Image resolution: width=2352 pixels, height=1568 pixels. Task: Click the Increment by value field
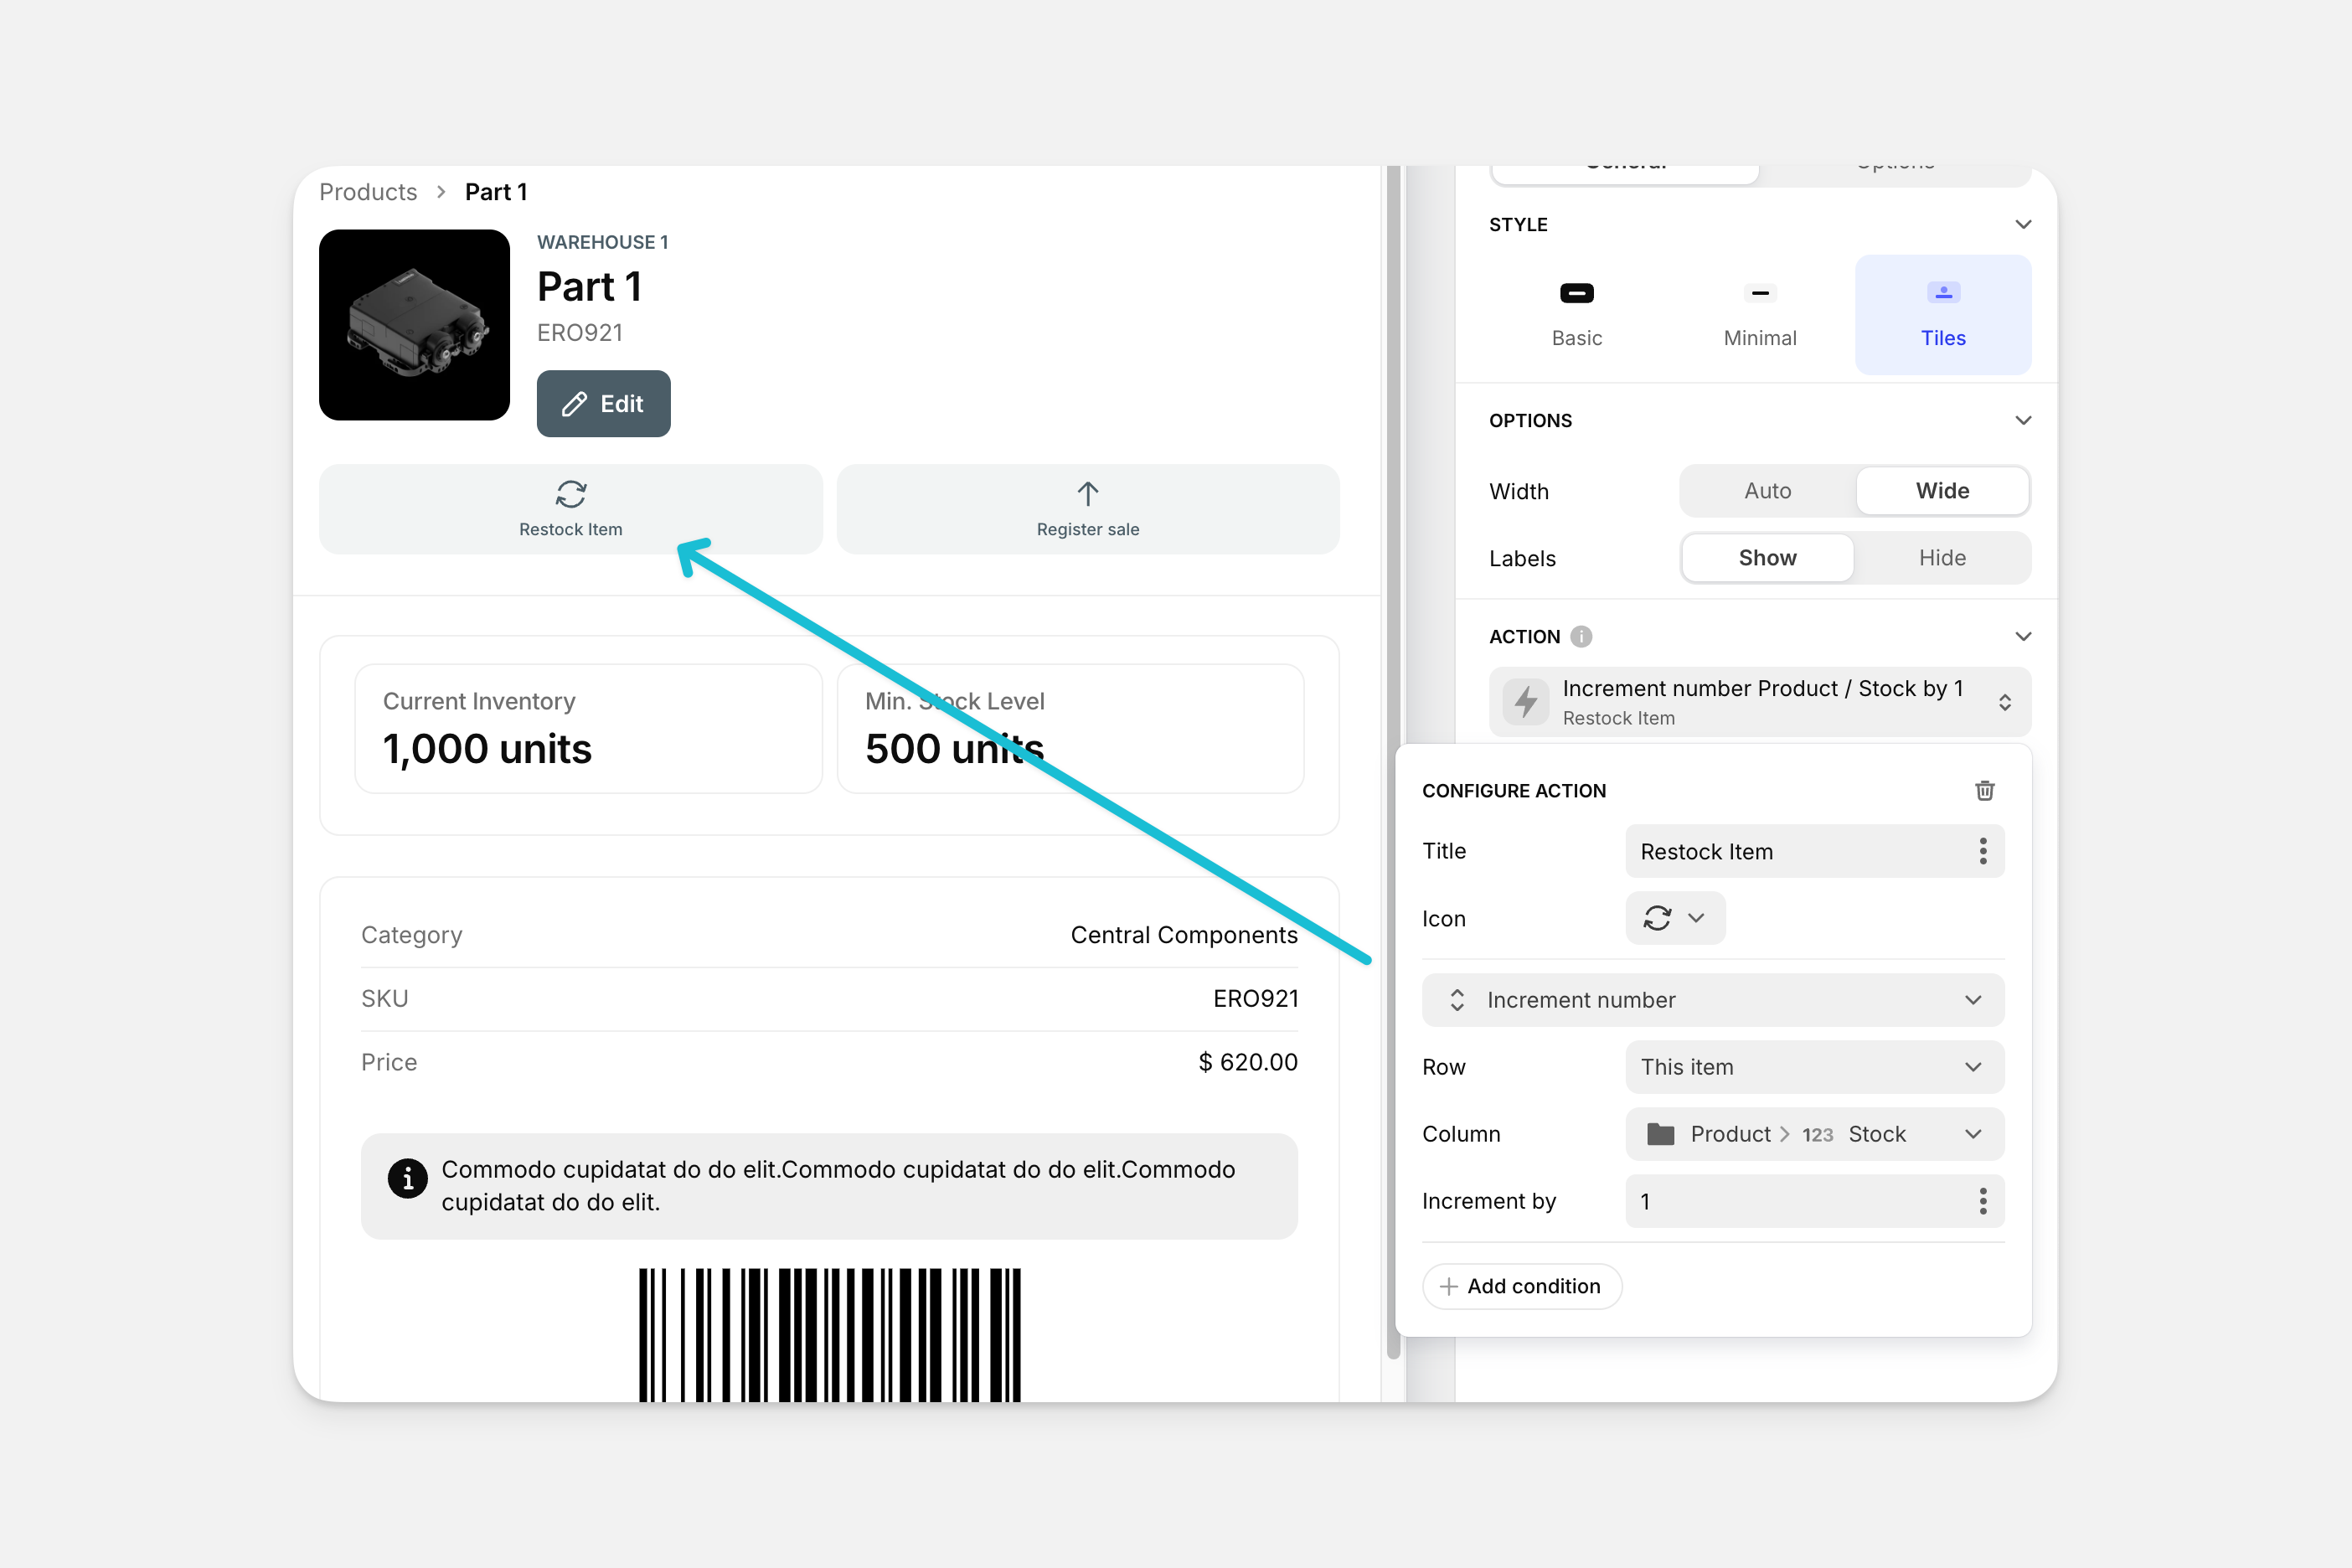click(1814, 1201)
